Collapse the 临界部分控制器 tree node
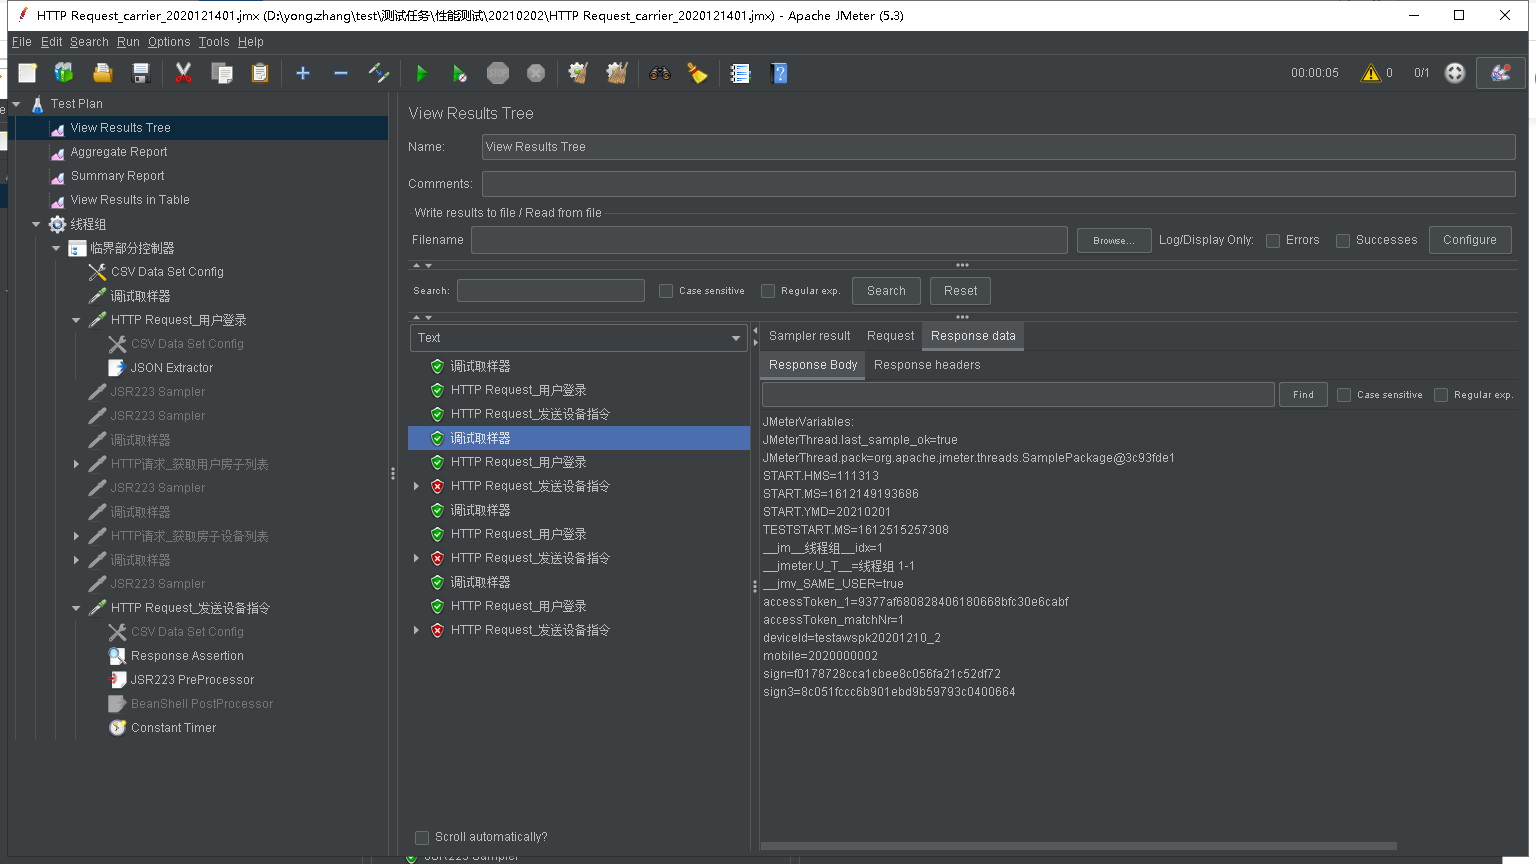 point(57,247)
